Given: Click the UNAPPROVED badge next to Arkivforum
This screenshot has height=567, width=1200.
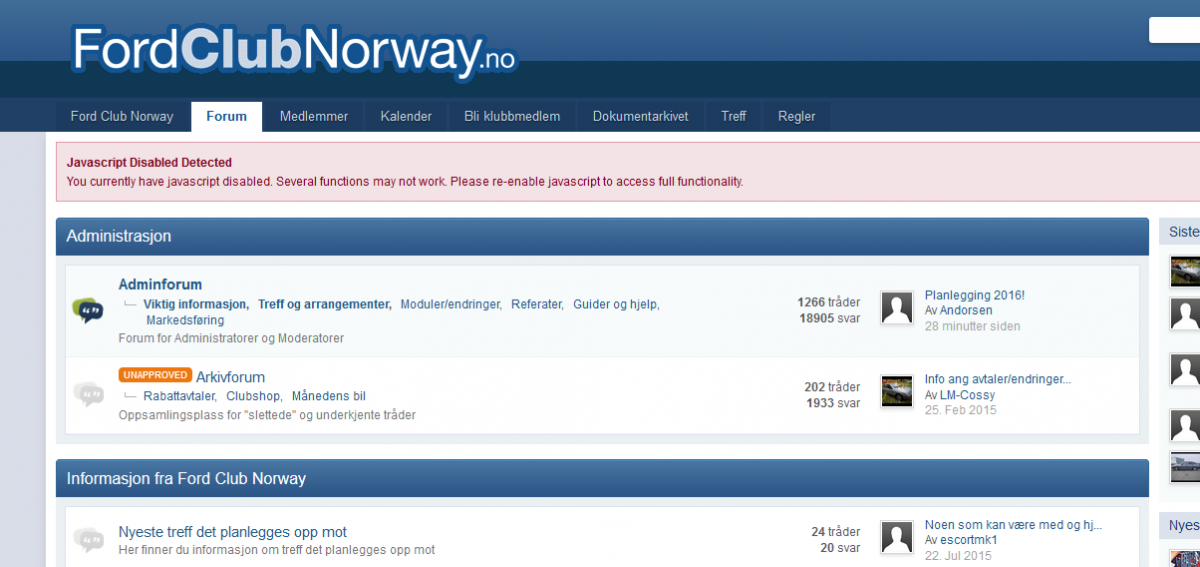Looking at the screenshot, I should point(155,375).
